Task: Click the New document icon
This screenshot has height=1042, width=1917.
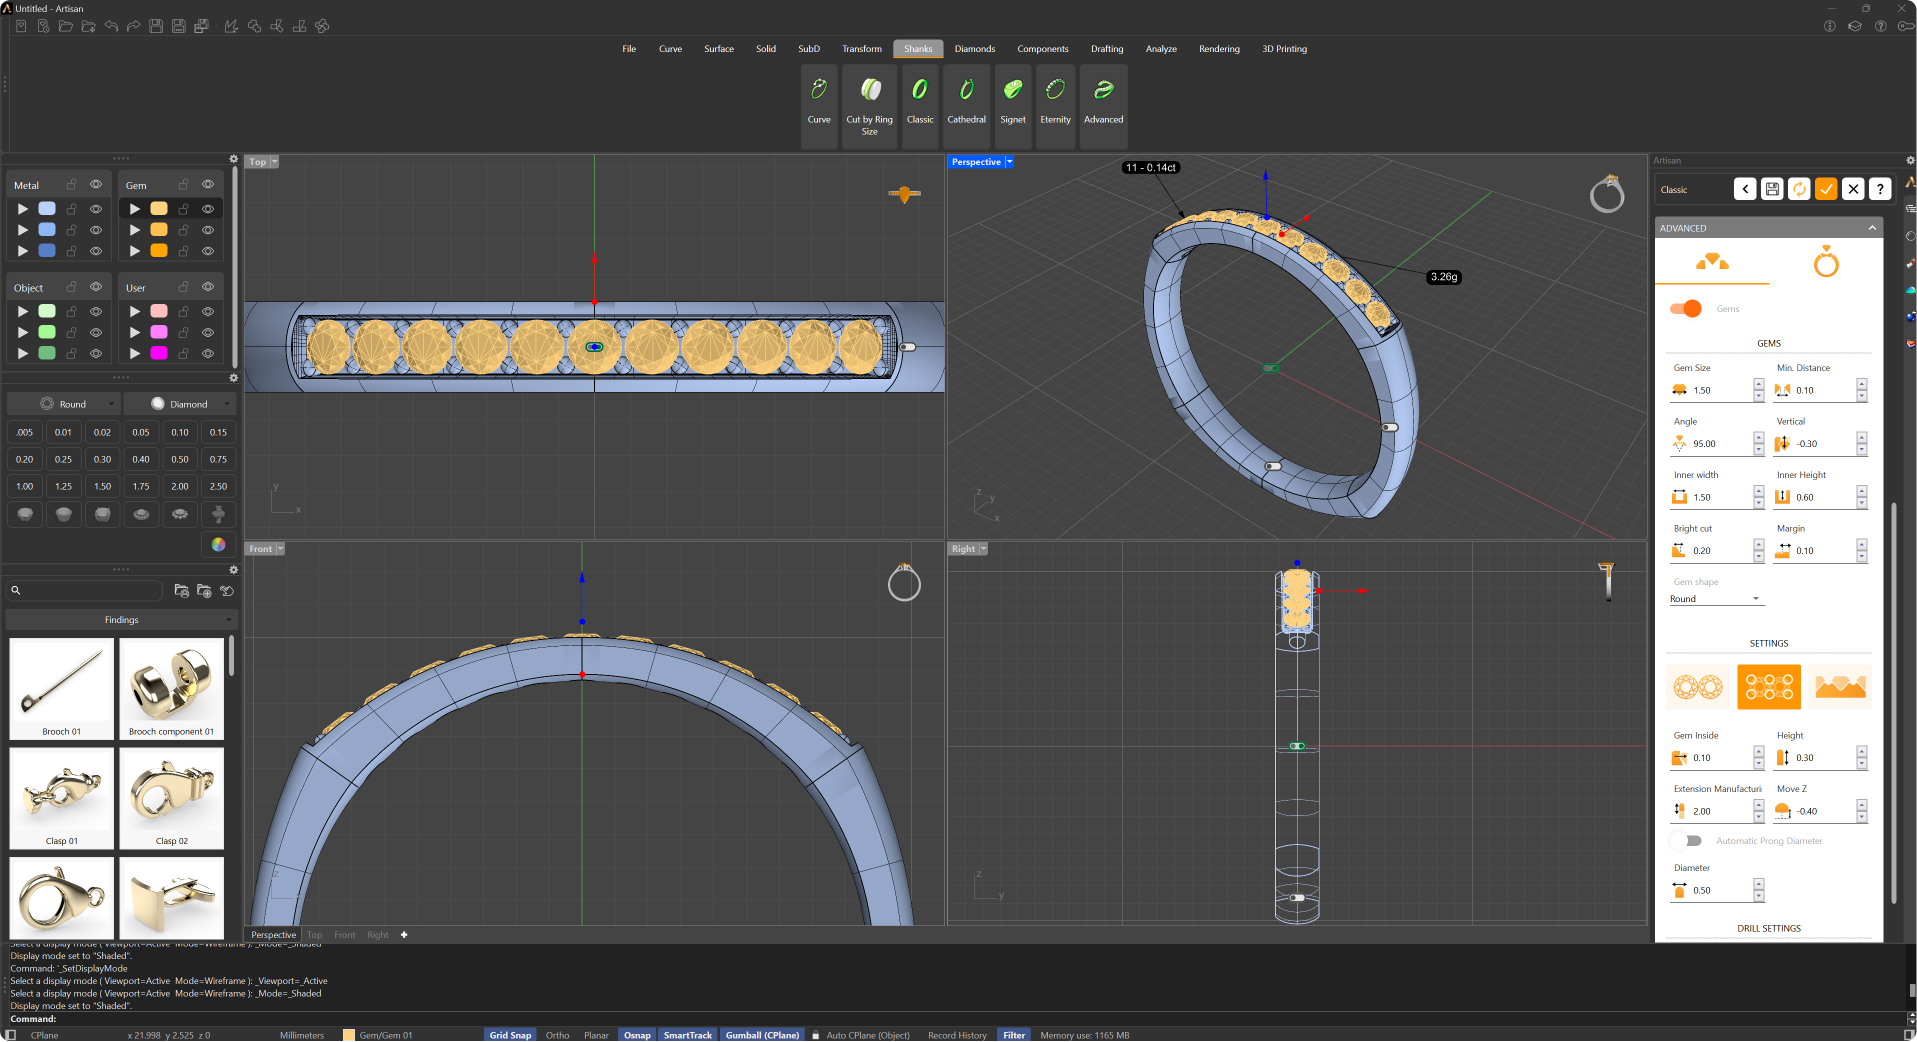Action: [21, 26]
